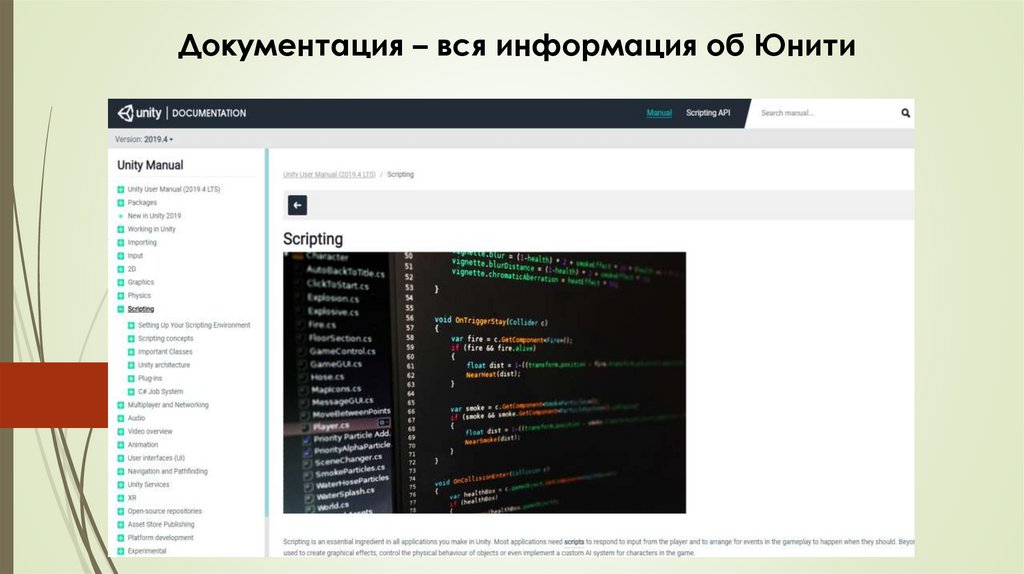Expand the Video overview node
This screenshot has width=1024, height=574.
pyautogui.click(x=121, y=432)
